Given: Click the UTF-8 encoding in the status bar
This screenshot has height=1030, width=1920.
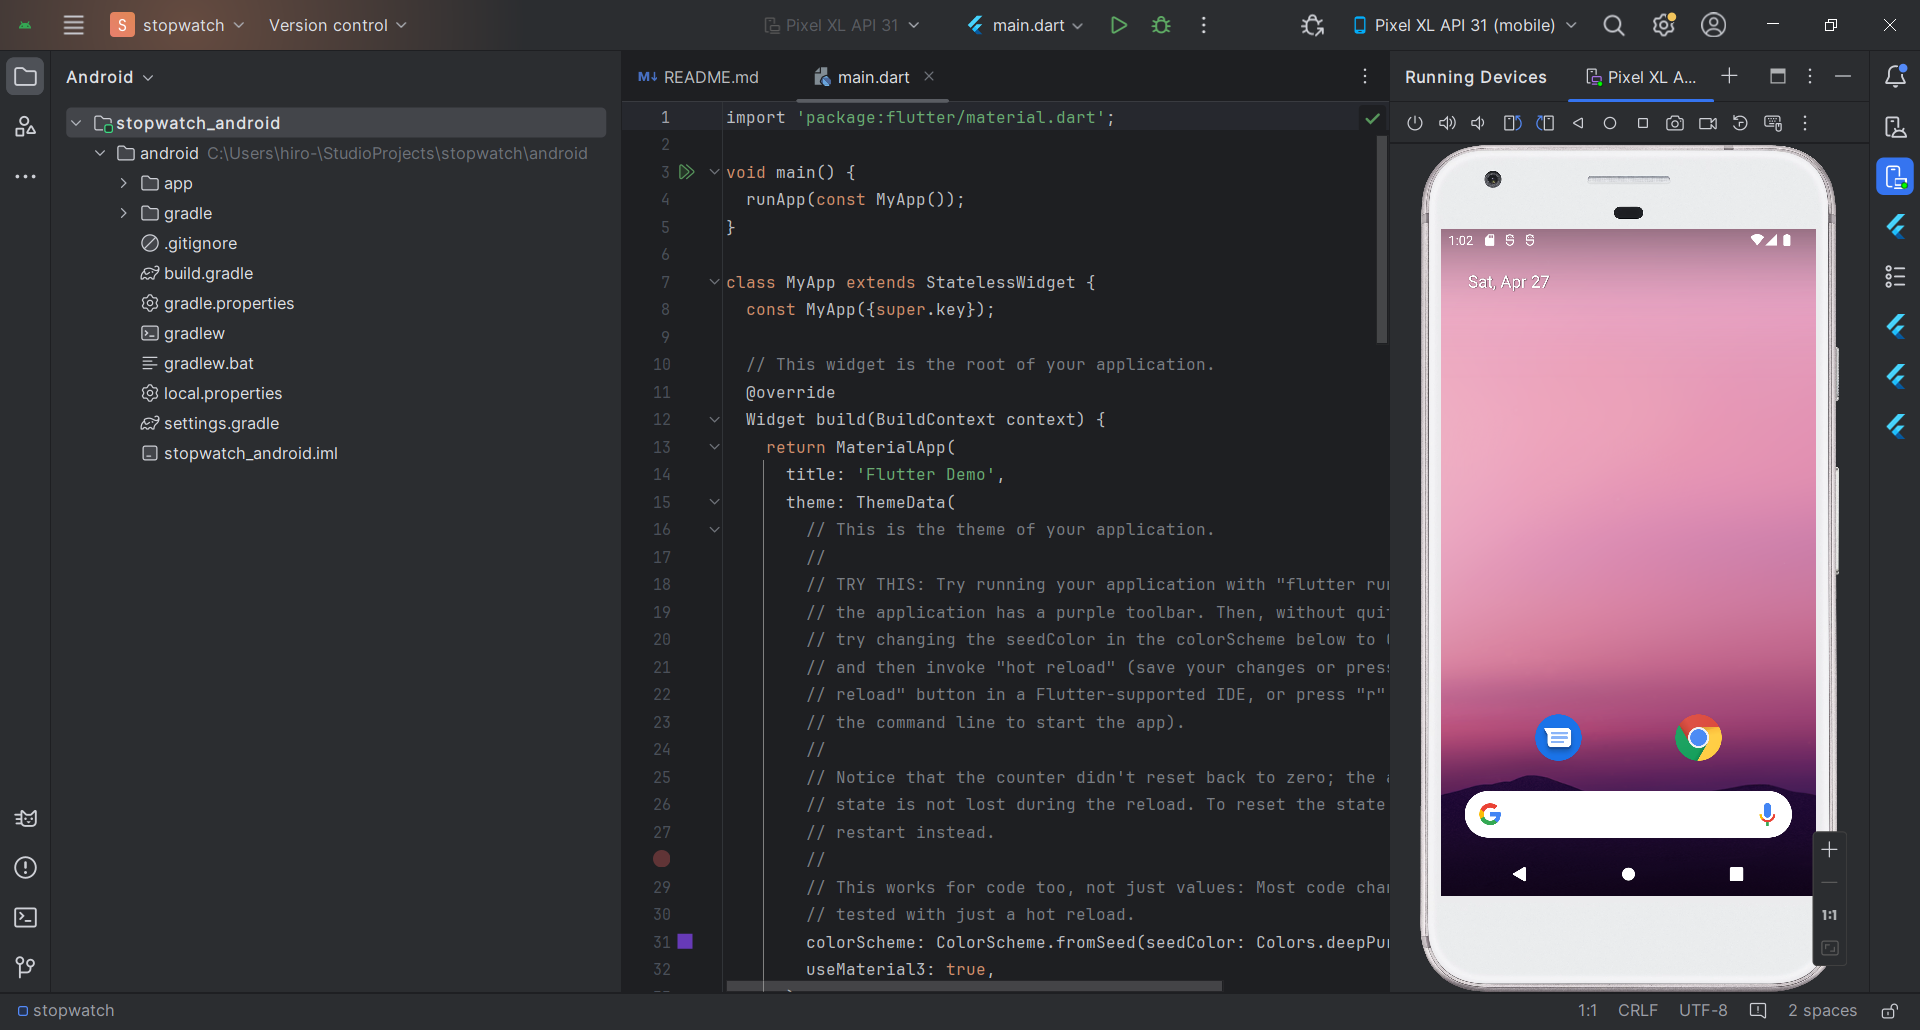Looking at the screenshot, I should 1703,1011.
